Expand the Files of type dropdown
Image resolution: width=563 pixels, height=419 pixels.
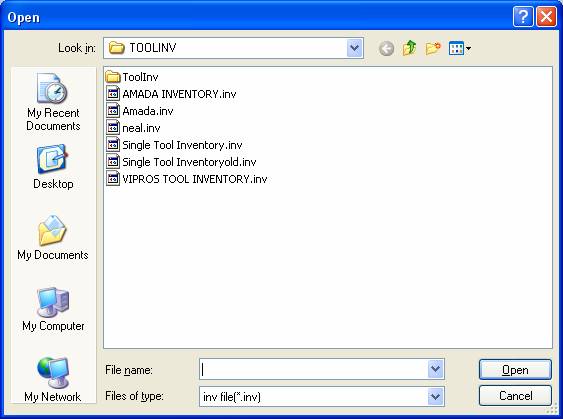[x=435, y=396]
